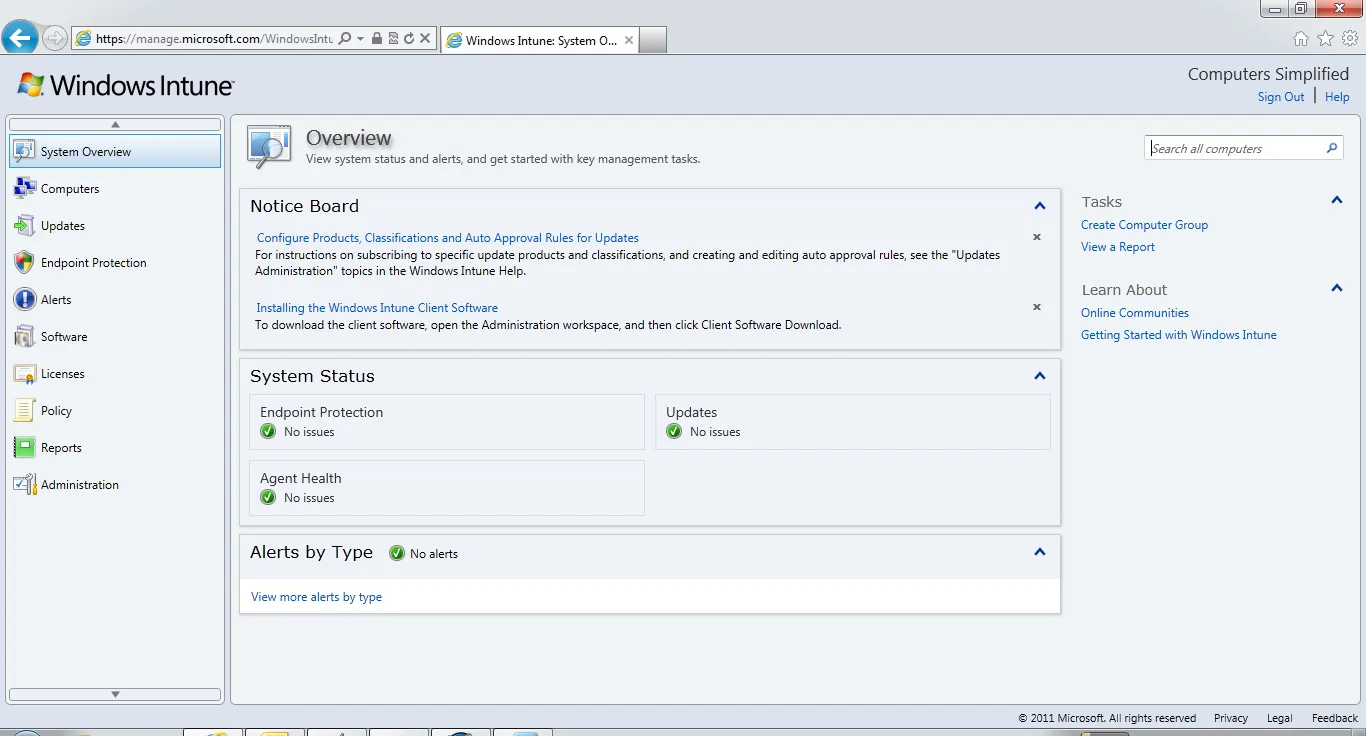This screenshot has height=736, width=1366.
Task: Click the address bar search magnifier icon
Action: 345,39
